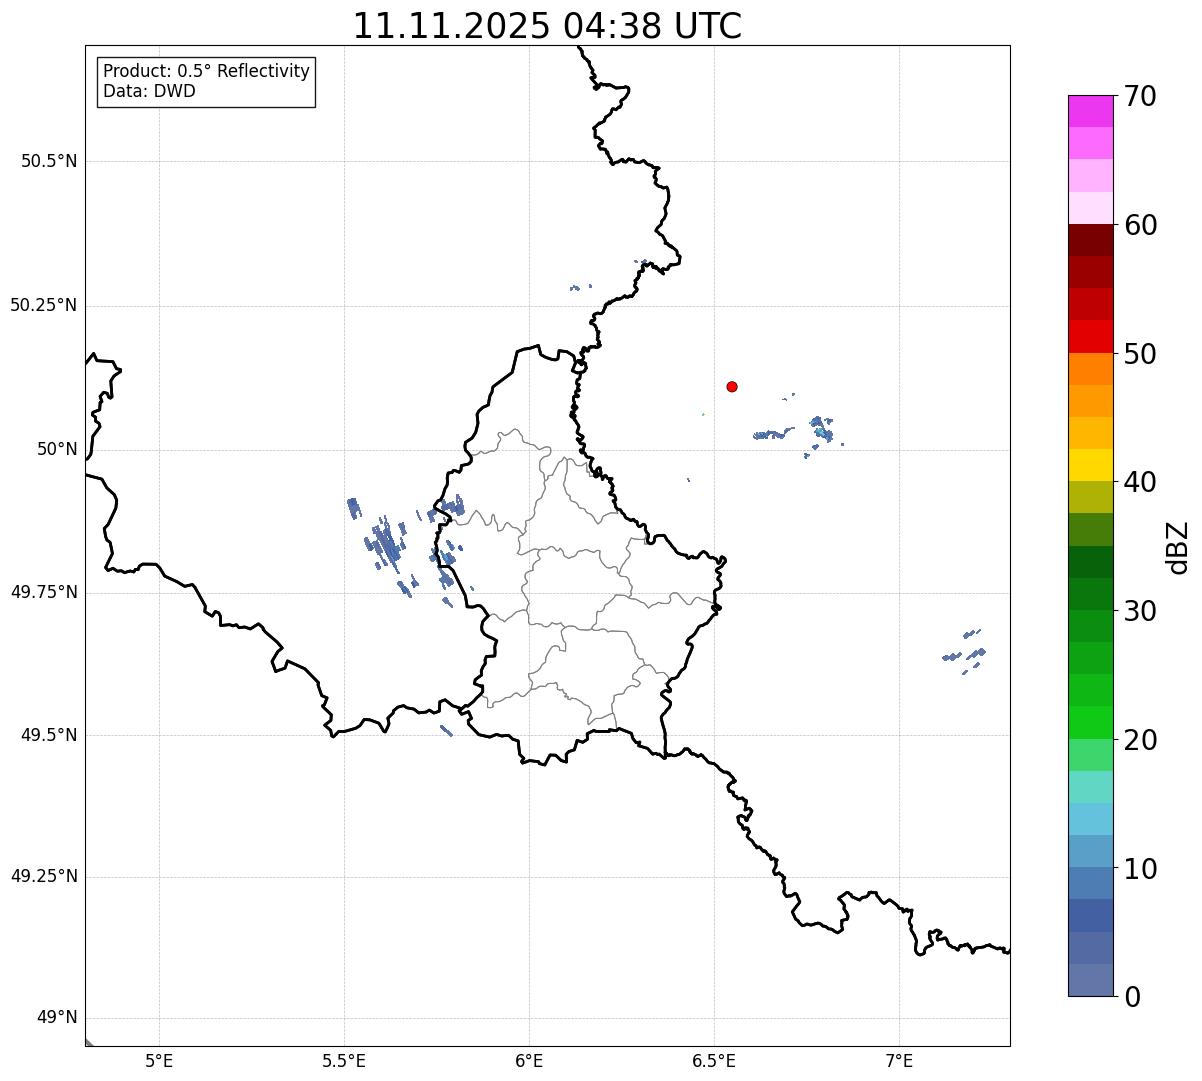The image size is (1202, 1081).
Task: Select the "Data: DWD" label
Action: click(x=149, y=91)
